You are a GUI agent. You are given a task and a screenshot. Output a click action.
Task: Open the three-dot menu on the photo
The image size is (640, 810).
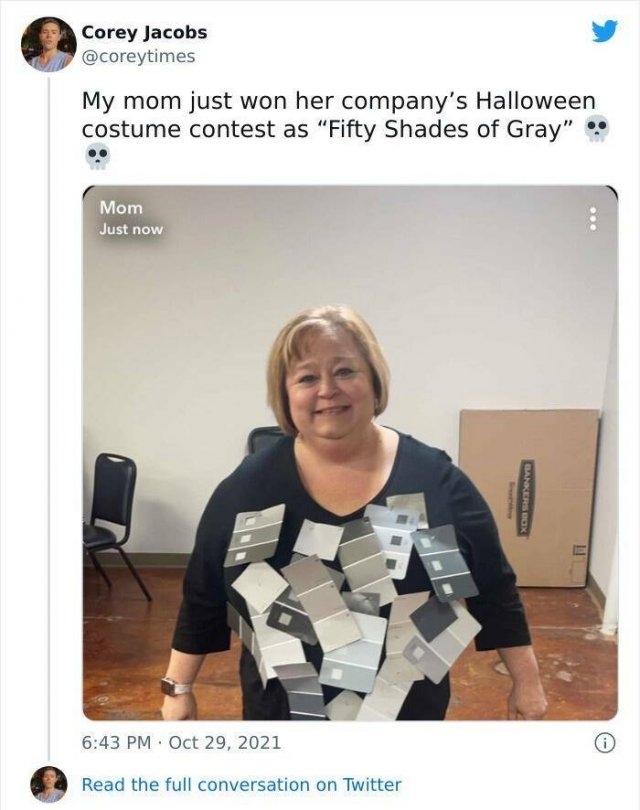coord(593,219)
